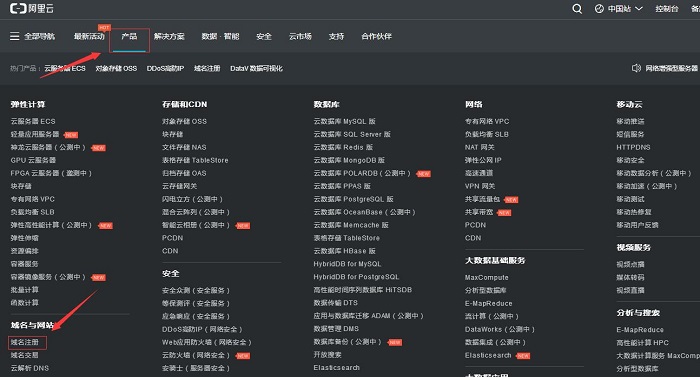Open 神龙云服务器（公测中） link
Image resolution: width=700 pixels, height=377 pixels.
tap(48, 147)
